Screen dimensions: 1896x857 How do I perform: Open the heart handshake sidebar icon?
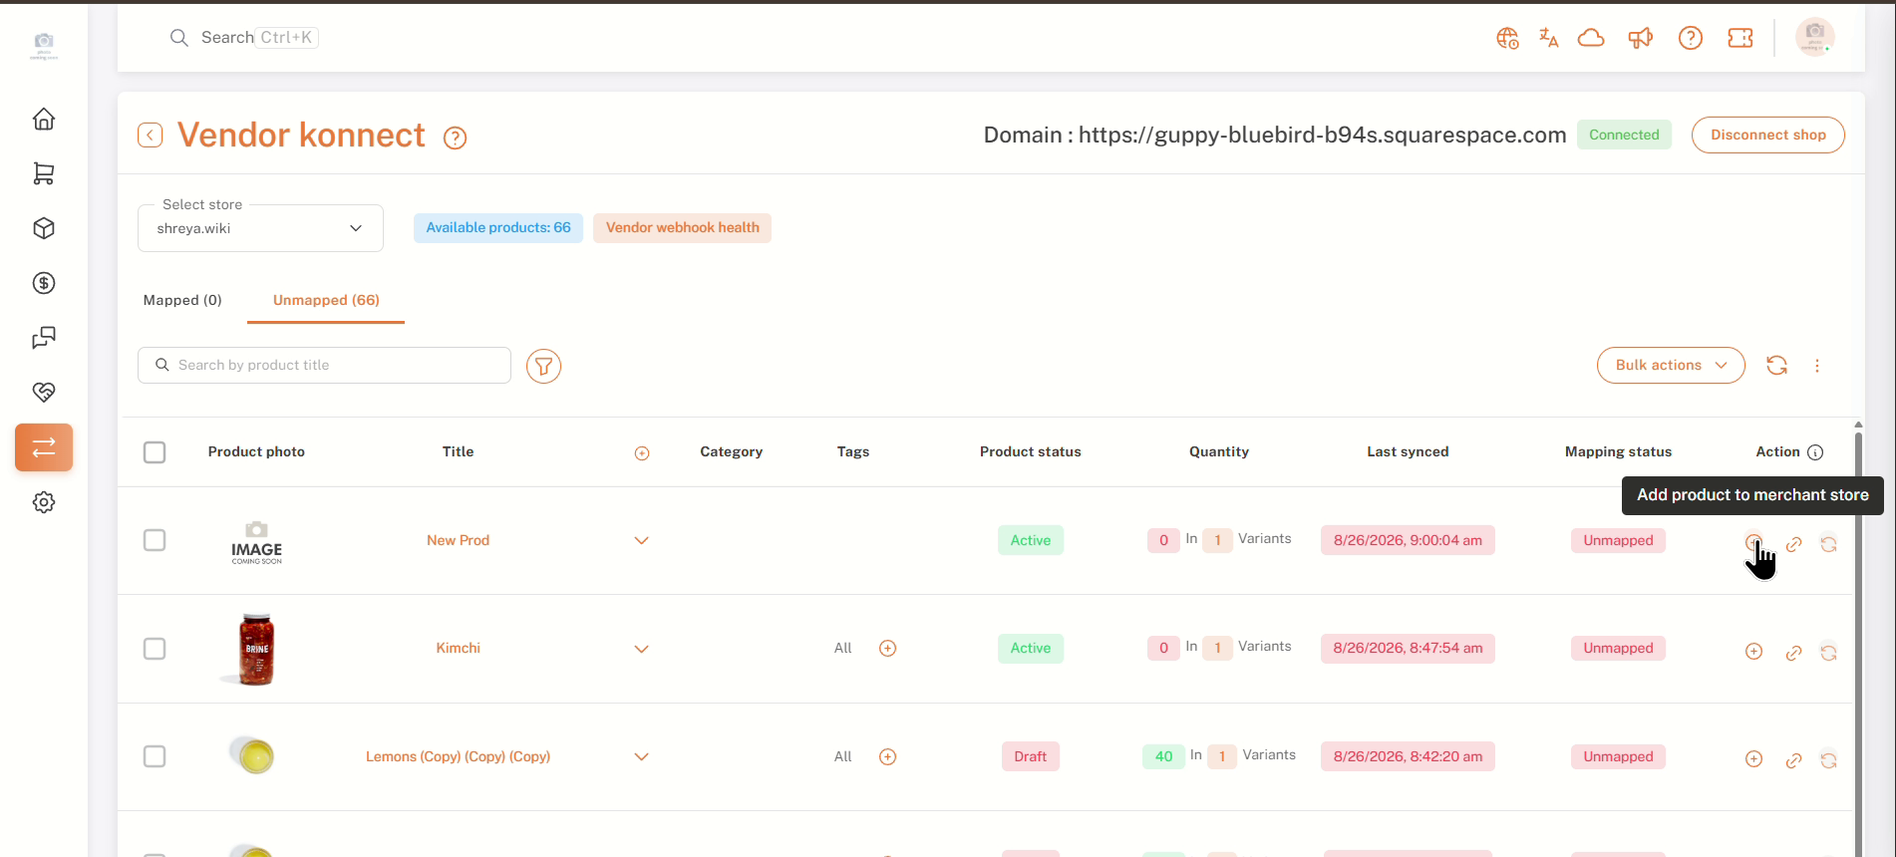(x=44, y=392)
